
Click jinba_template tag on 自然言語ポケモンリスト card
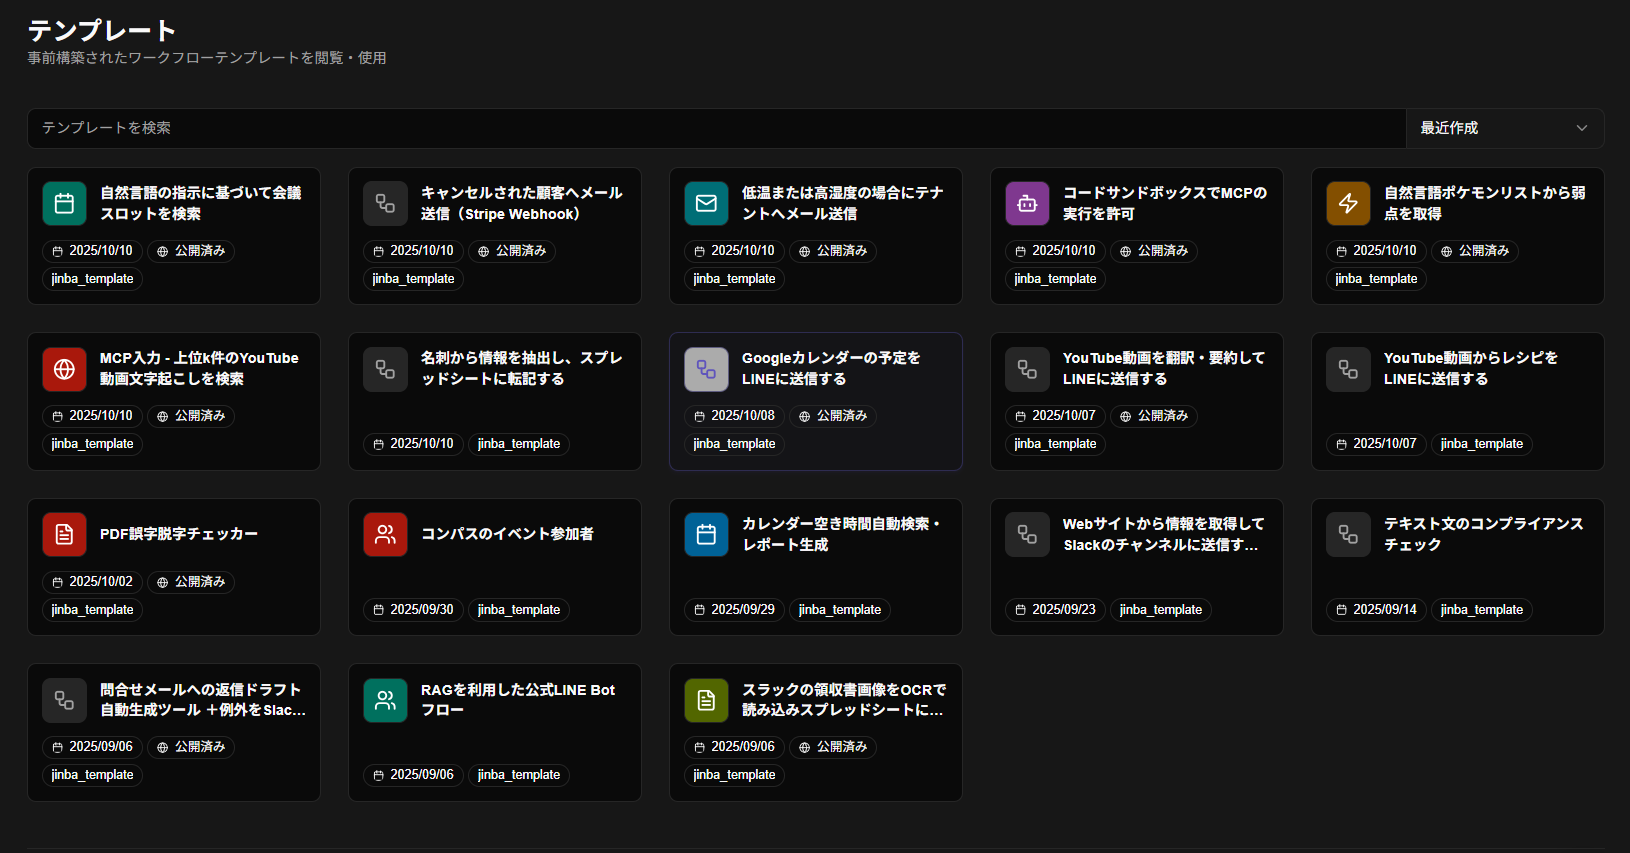(x=1377, y=279)
